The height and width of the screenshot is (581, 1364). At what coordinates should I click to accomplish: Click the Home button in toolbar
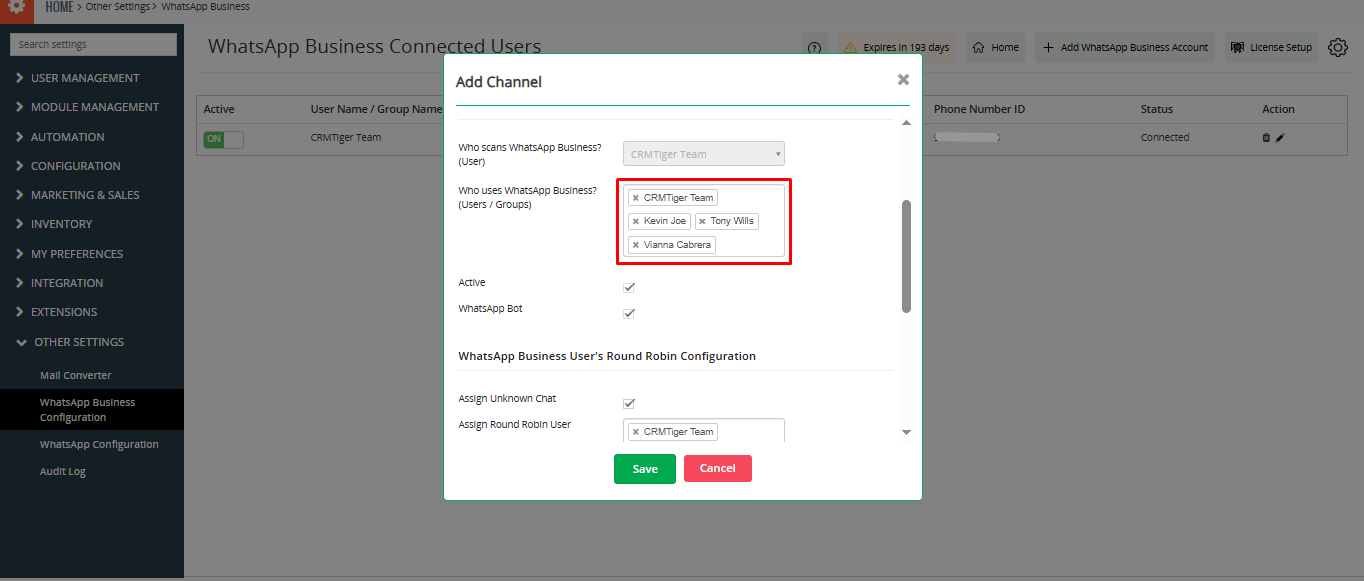995,47
